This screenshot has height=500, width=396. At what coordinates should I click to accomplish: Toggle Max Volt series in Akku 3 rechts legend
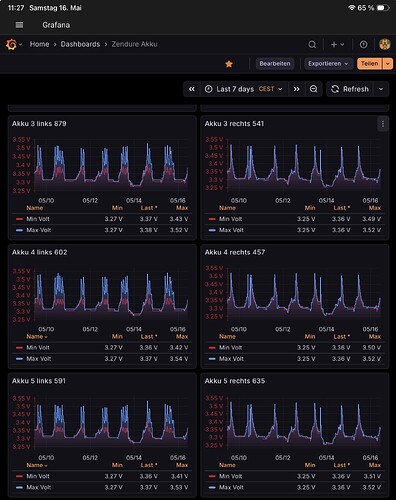tap(231, 230)
